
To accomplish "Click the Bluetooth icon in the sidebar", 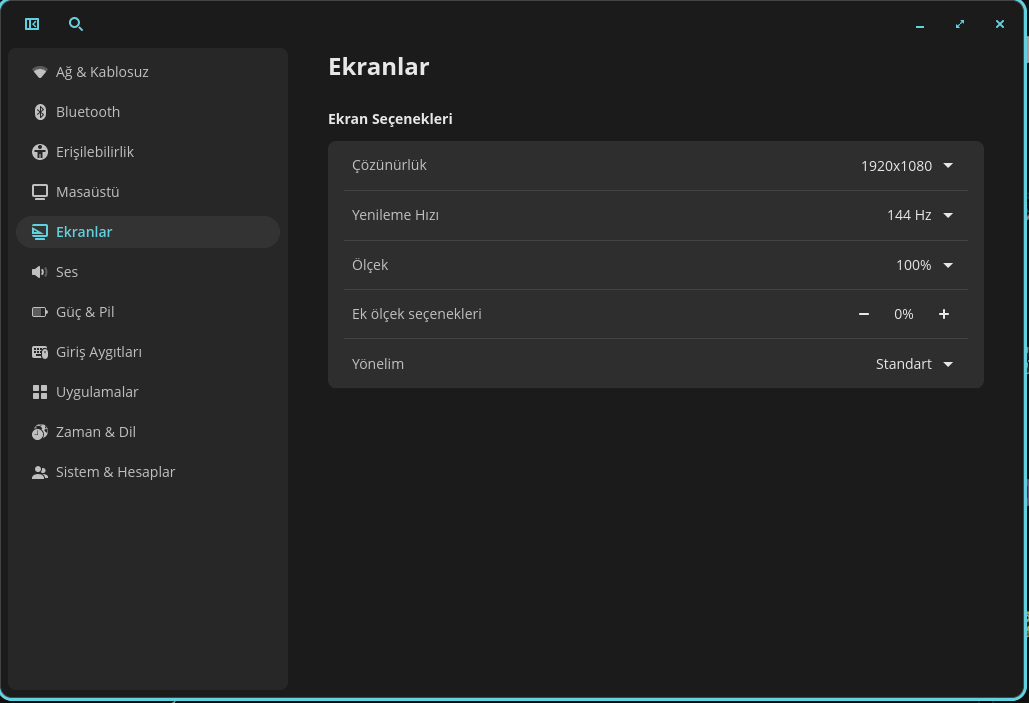I will click(39, 112).
